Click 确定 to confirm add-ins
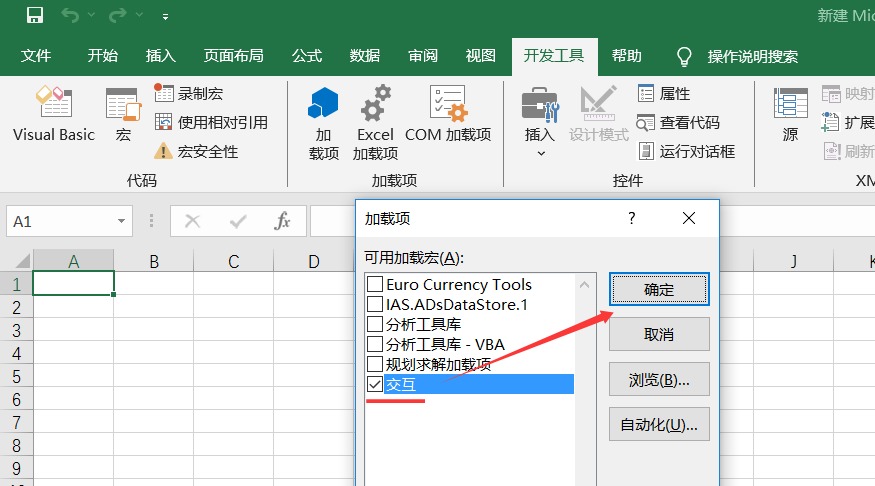The width and height of the screenshot is (875, 486). tap(659, 289)
